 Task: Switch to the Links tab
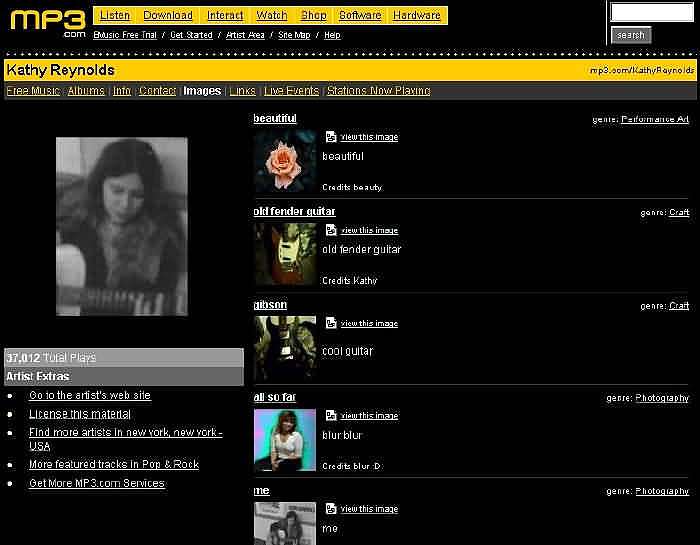[x=242, y=91]
